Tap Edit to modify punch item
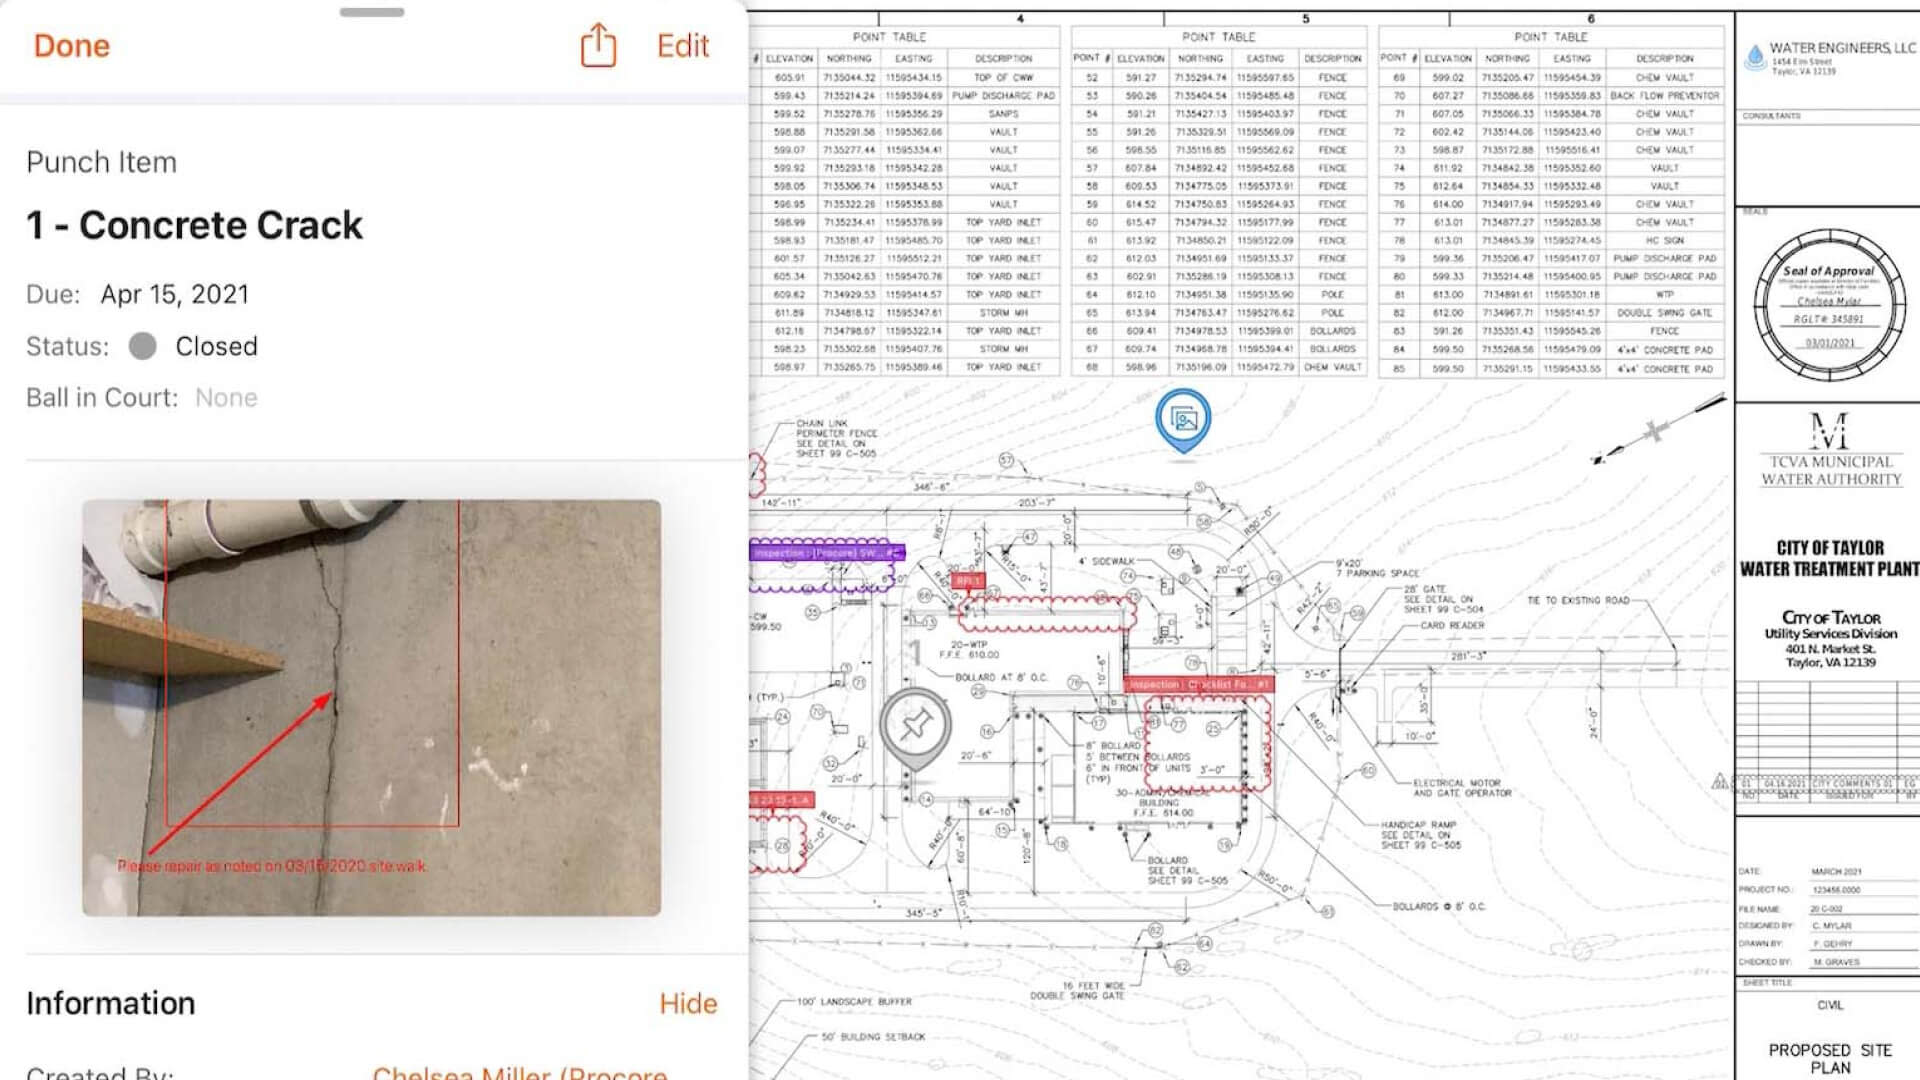The image size is (1920, 1080). coord(683,46)
